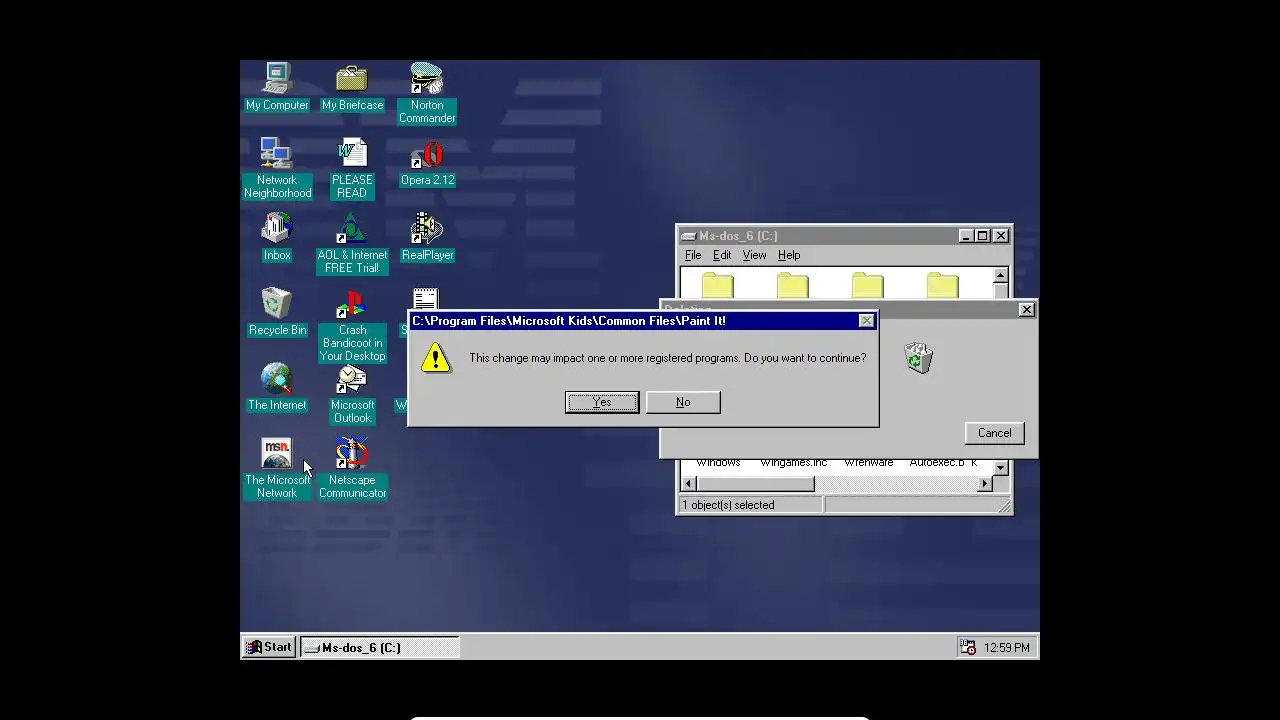Close the Paint It! confirmation dialog

click(x=866, y=321)
